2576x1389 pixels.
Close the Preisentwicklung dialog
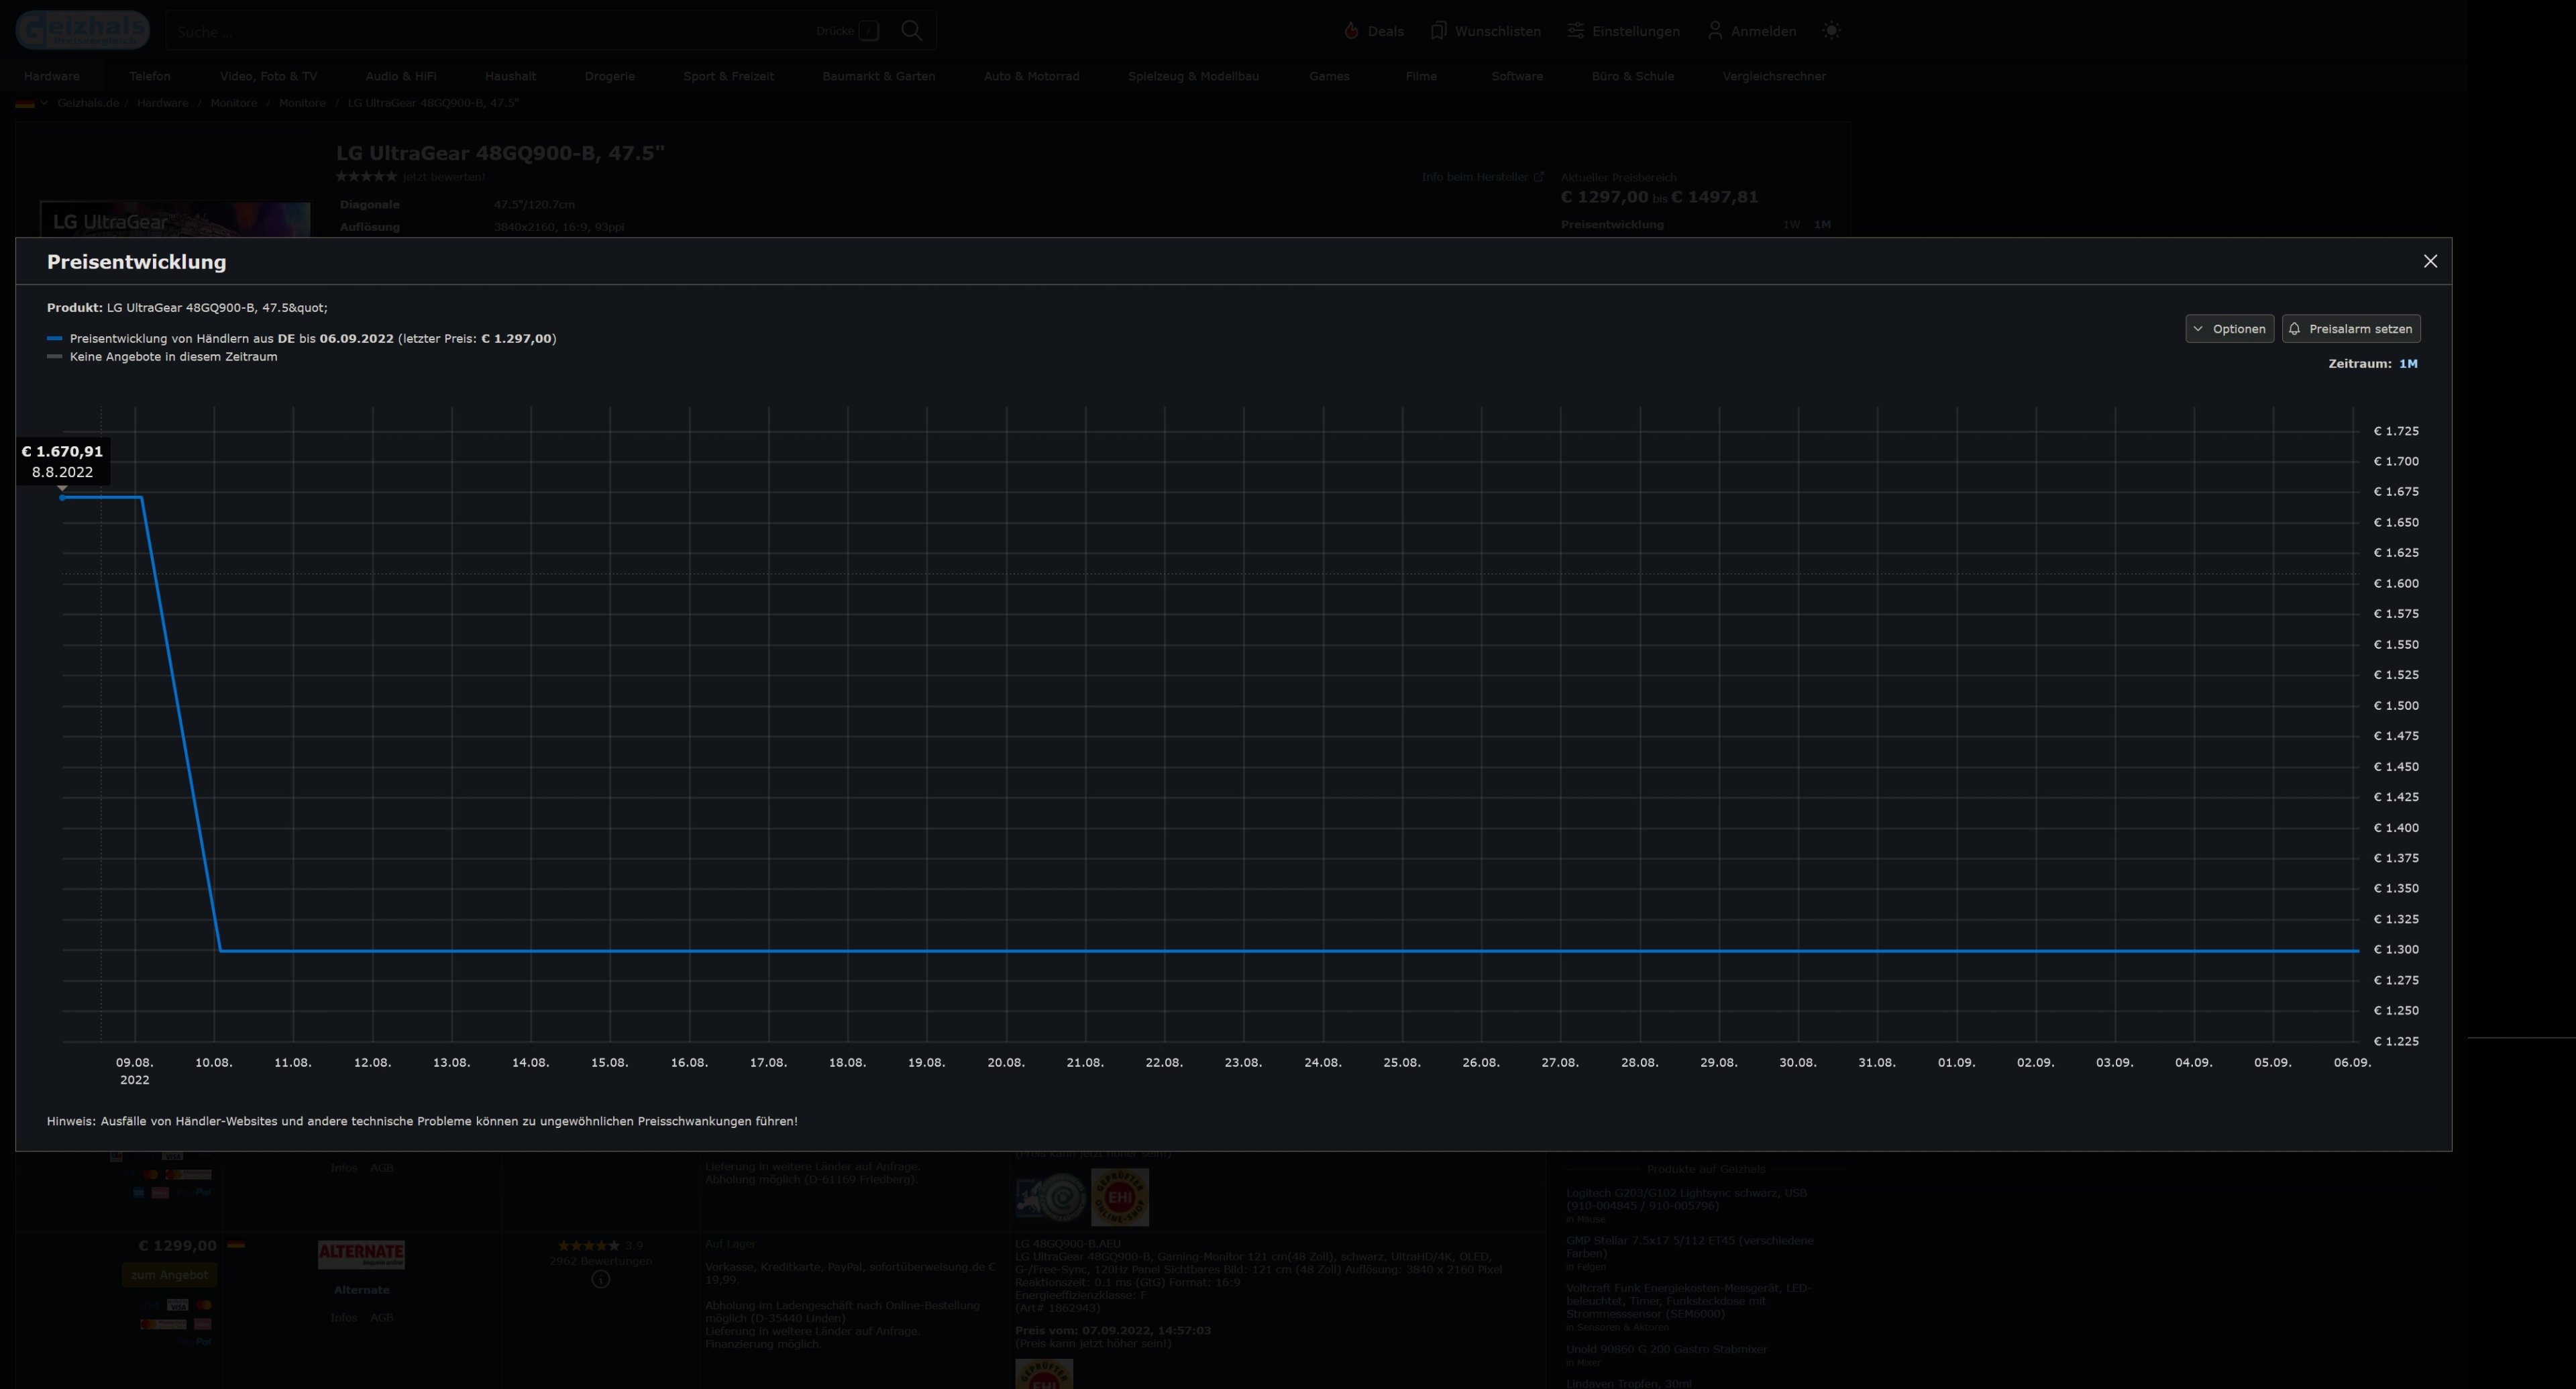2430,261
